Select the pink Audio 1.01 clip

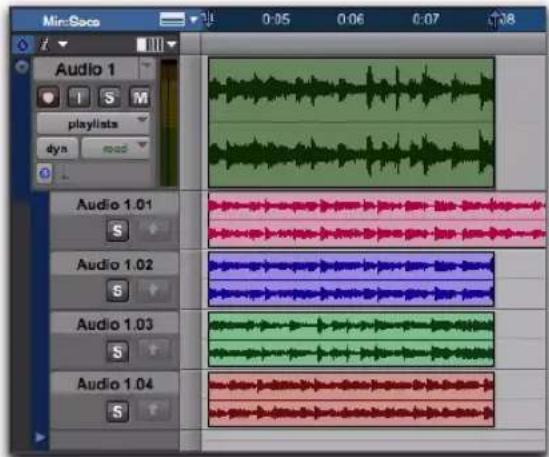click(x=377, y=219)
